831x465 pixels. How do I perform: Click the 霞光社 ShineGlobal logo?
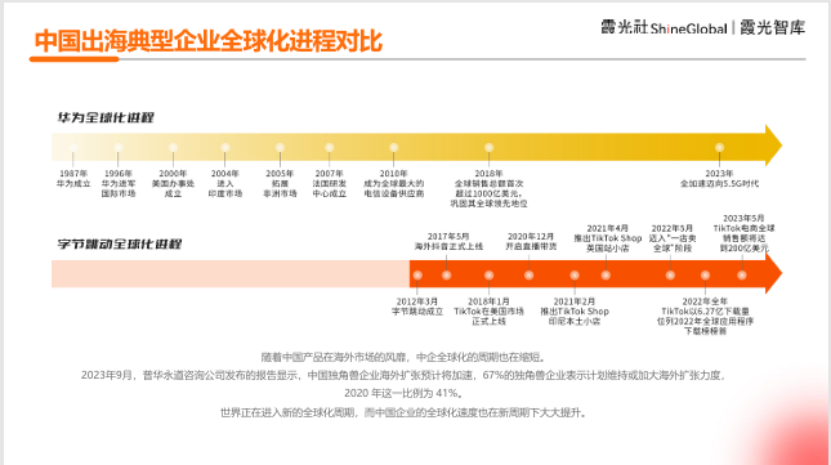click(x=664, y=28)
